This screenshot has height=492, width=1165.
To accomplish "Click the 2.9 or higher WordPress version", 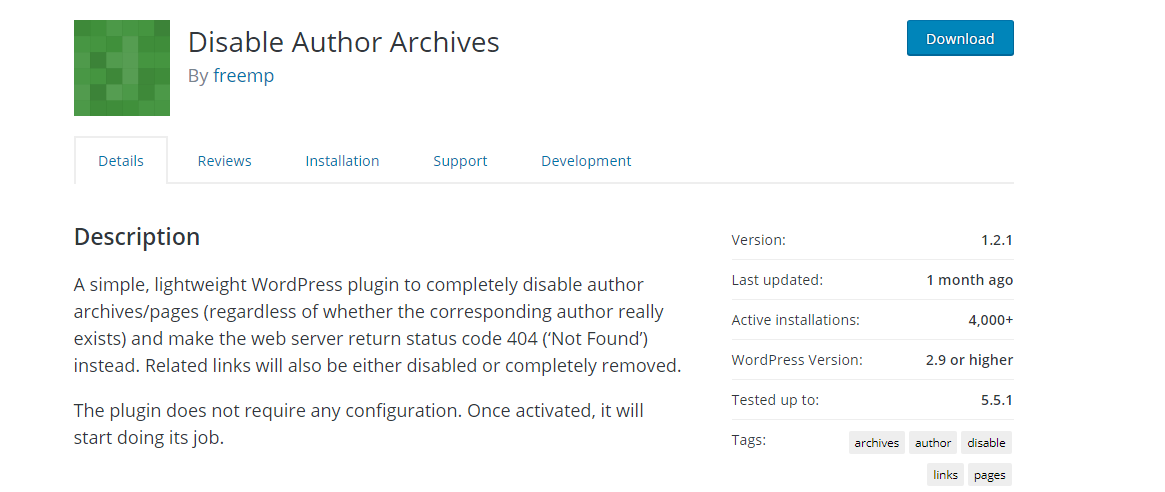I will point(970,360).
